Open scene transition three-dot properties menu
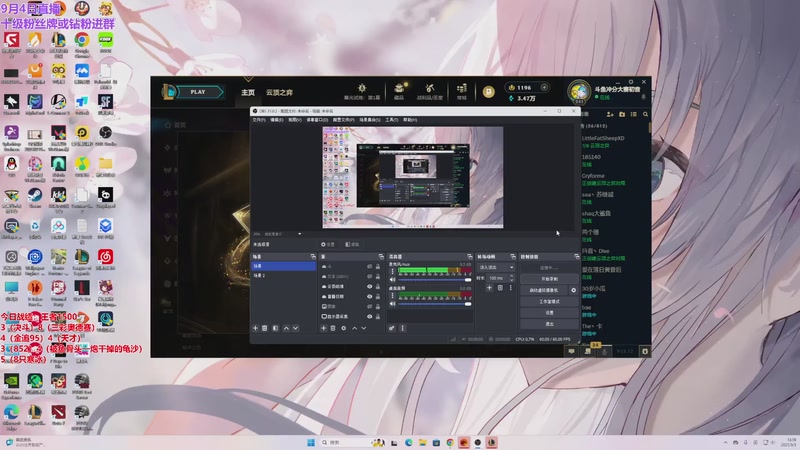 511,288
